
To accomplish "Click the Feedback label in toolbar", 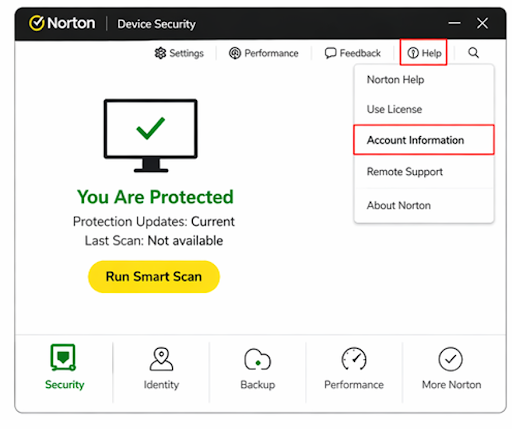I will click(x=360, y=53).
